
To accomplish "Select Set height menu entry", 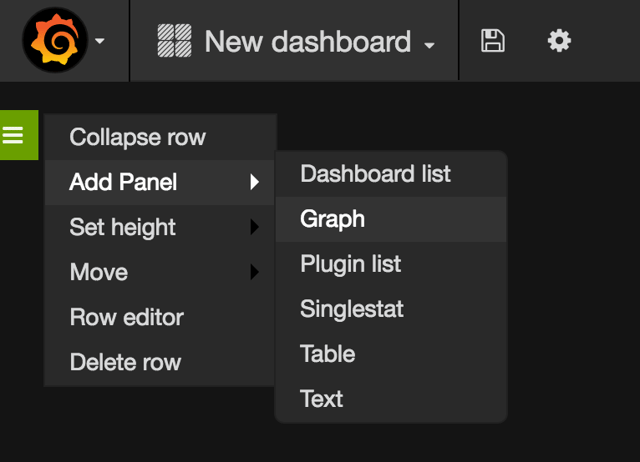I will click(x=159, y=227).
